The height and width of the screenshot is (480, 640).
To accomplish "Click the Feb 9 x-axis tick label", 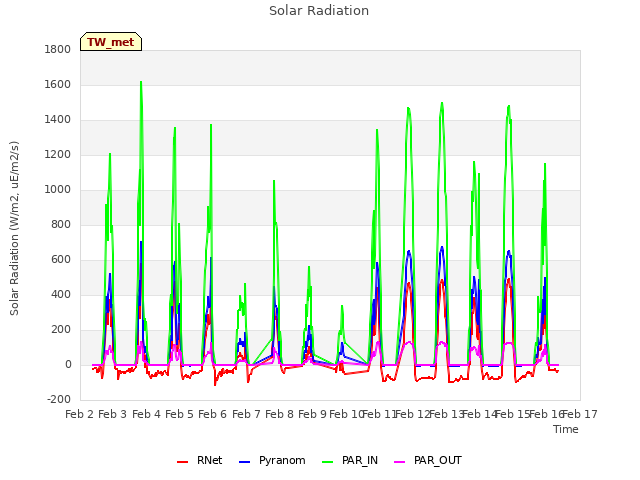I will (x=313, y=414).
